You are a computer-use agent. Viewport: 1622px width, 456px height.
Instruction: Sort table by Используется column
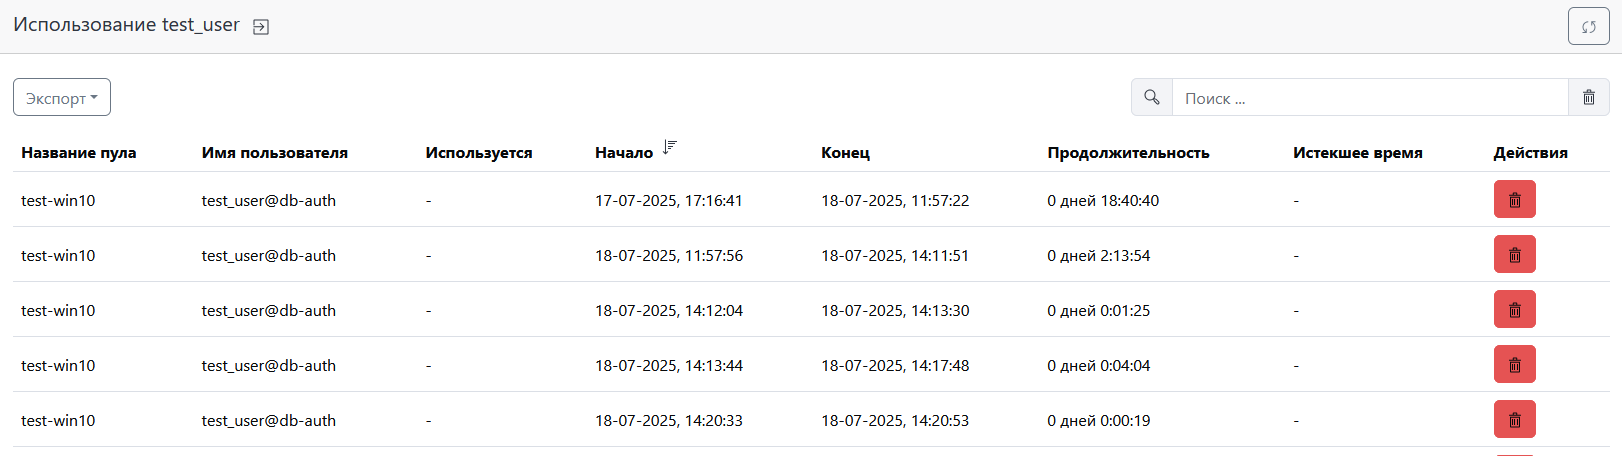click(x=478, y=153)
